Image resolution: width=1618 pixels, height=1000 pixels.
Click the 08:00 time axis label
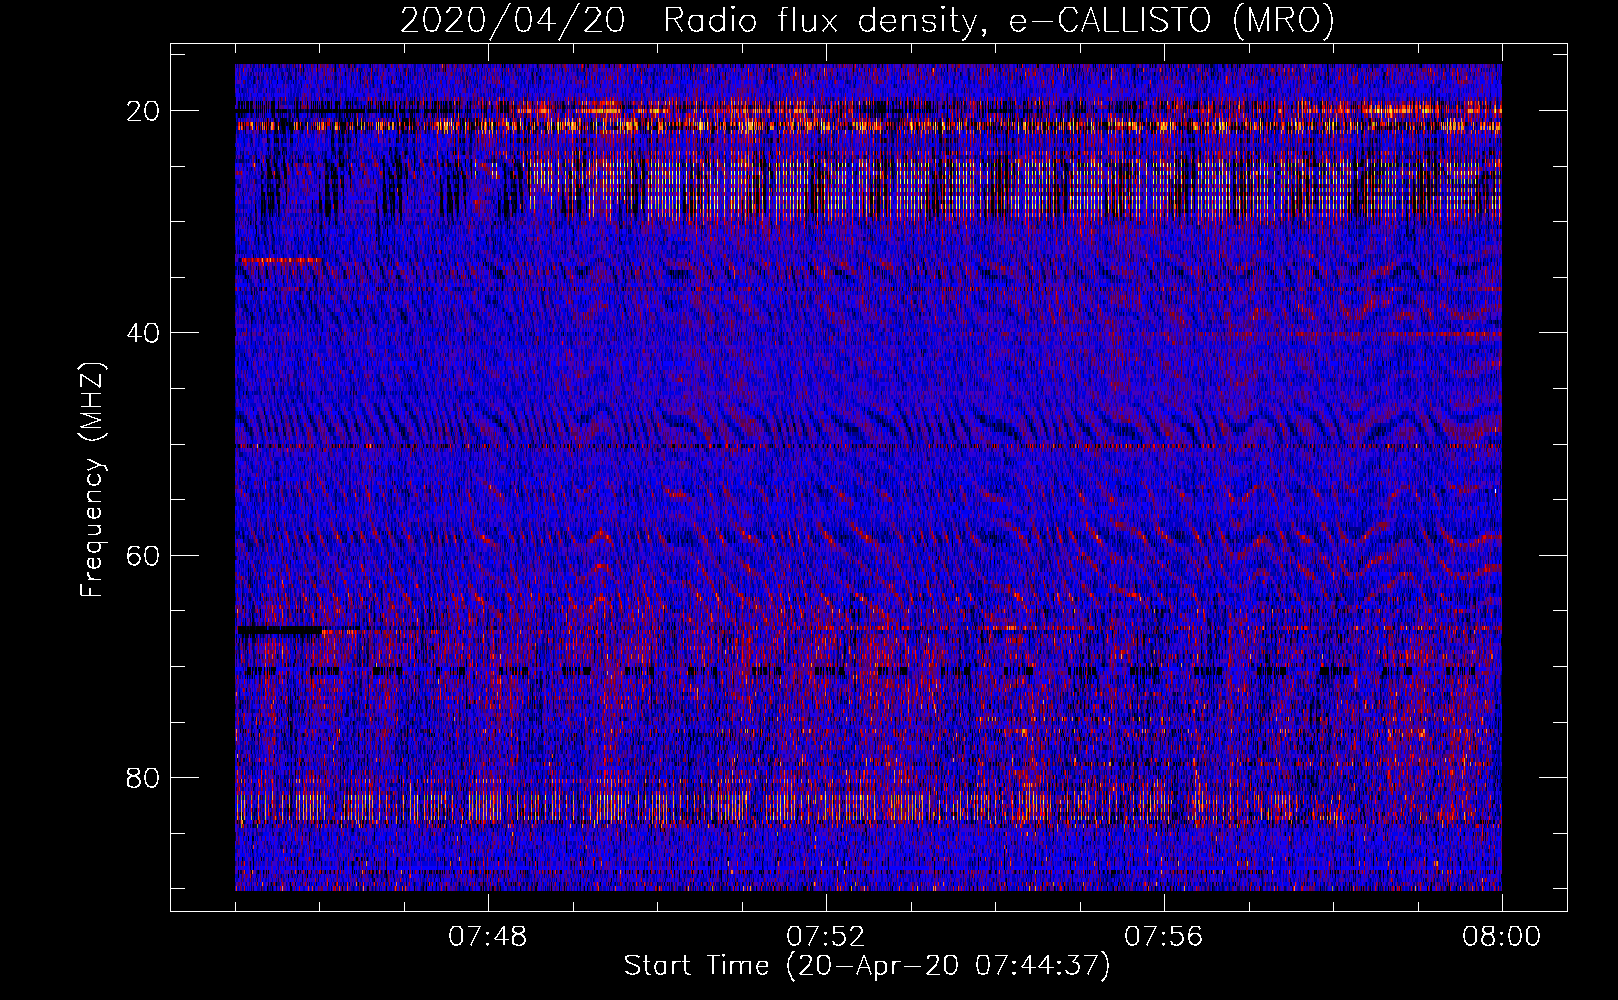[x=1502, y=937]
